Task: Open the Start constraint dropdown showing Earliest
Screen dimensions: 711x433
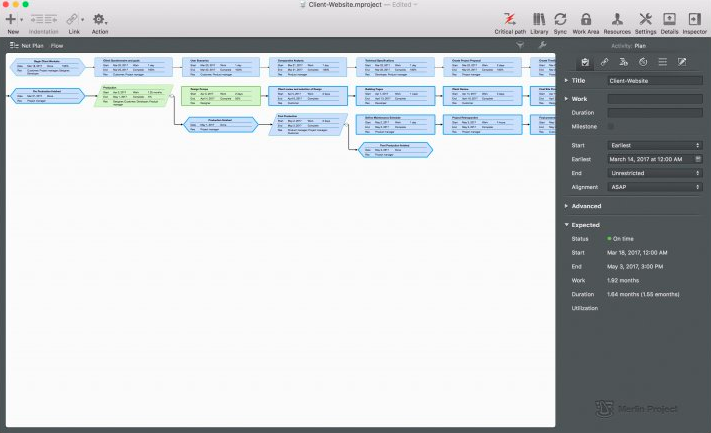Action: click(x=655, y=146)
